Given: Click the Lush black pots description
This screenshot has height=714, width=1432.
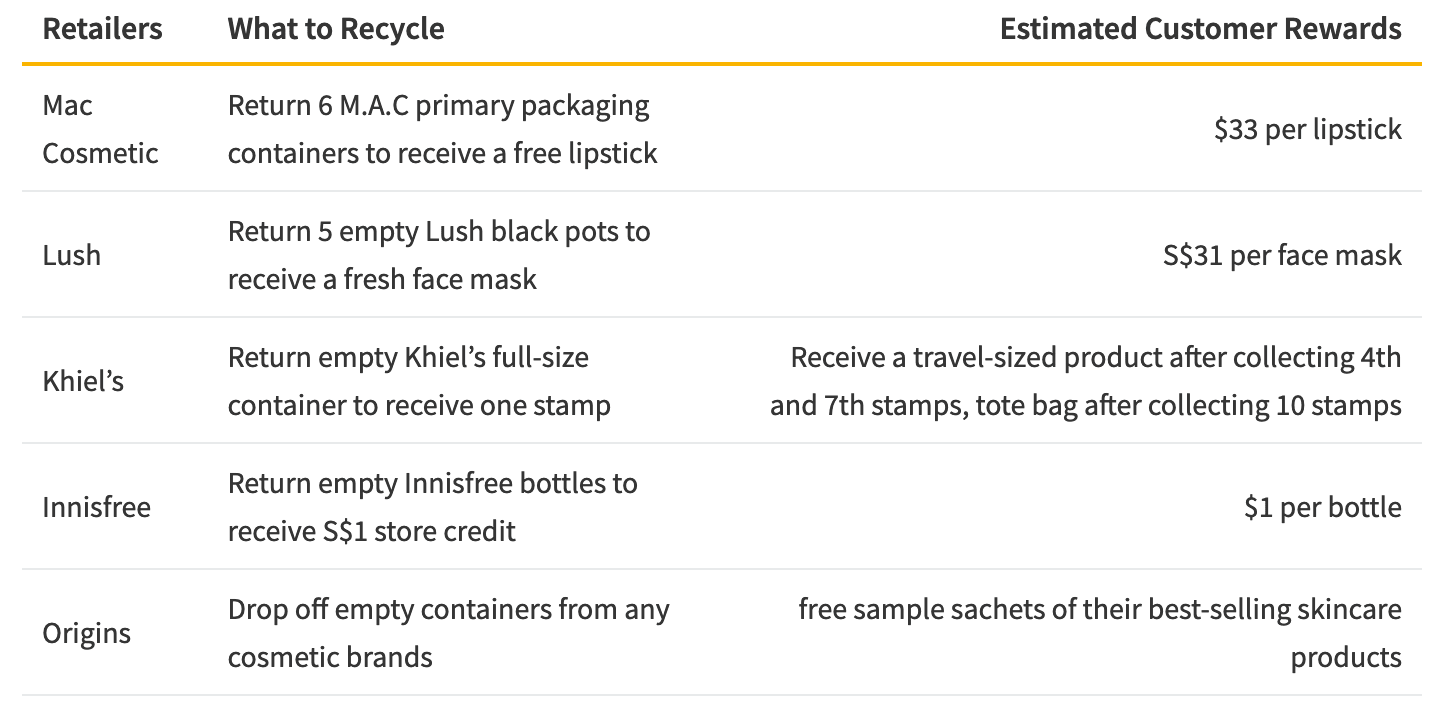Looking at the screenshot, I should click(438, 255).
